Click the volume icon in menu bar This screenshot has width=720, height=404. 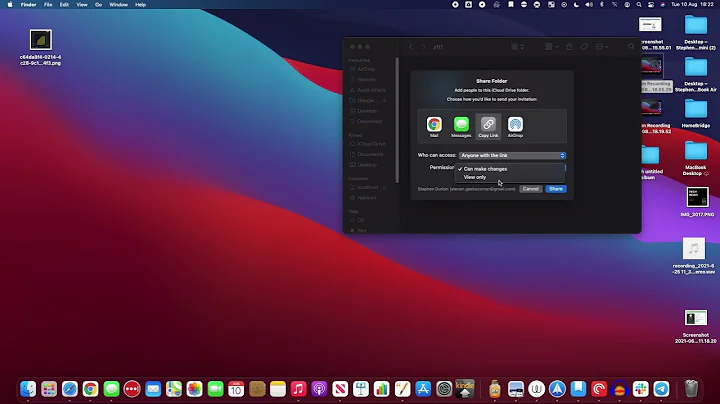point(589,5)
